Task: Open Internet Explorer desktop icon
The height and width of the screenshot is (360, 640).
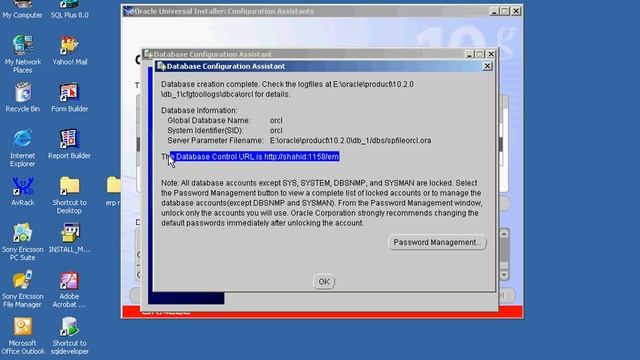Action: point(22,148)
